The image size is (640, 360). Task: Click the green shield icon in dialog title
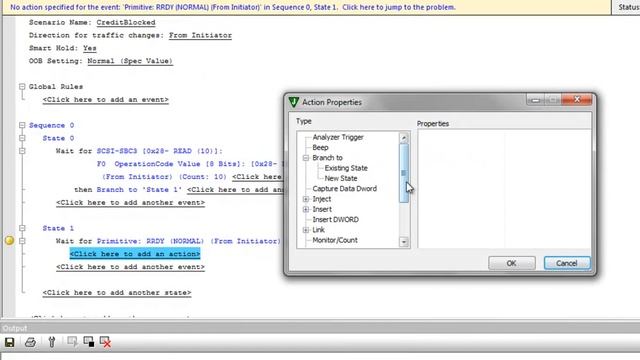[x=293, y=102]
